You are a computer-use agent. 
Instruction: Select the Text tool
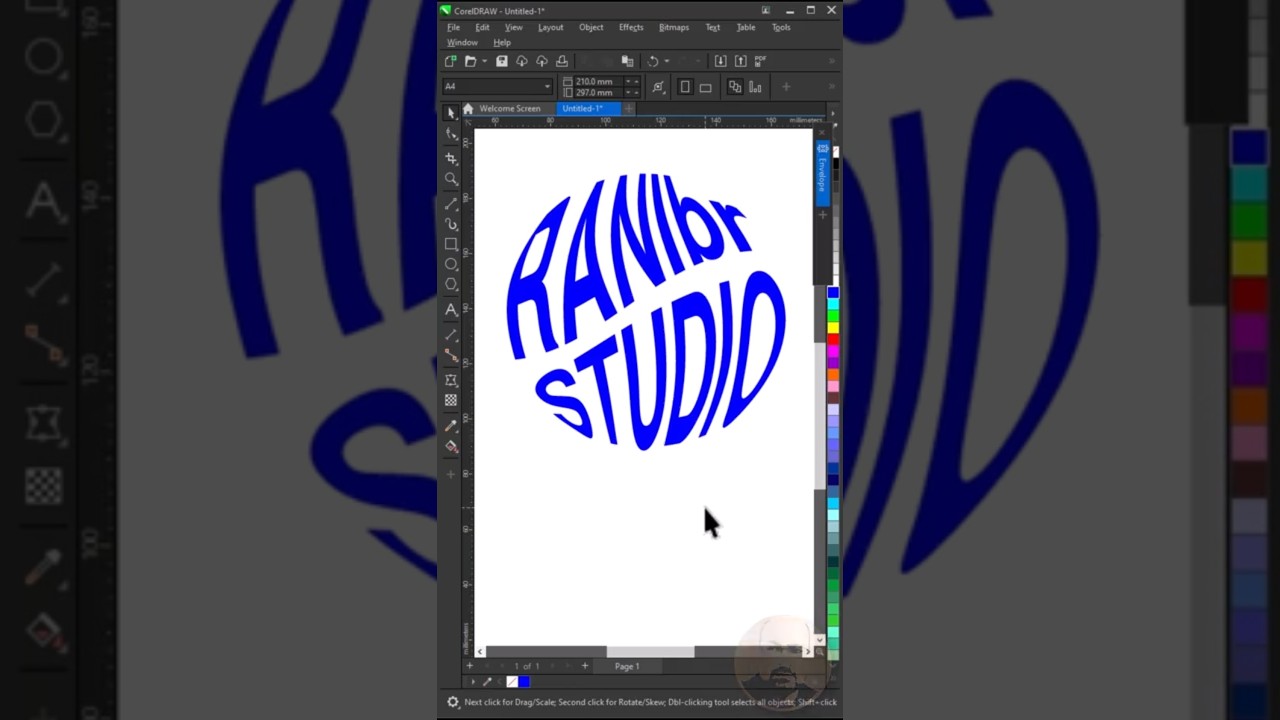(x=451, y=310)
